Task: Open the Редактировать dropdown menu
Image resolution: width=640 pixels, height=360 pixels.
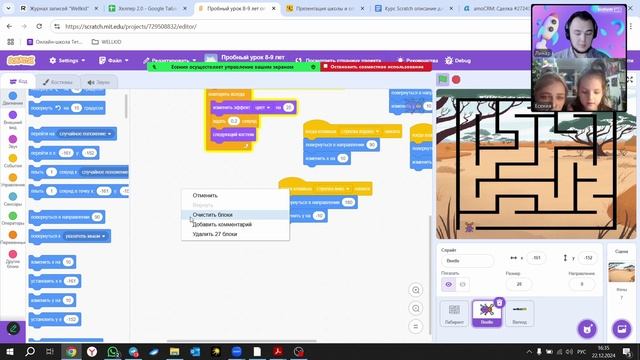Action: click(x=170, y=61)
